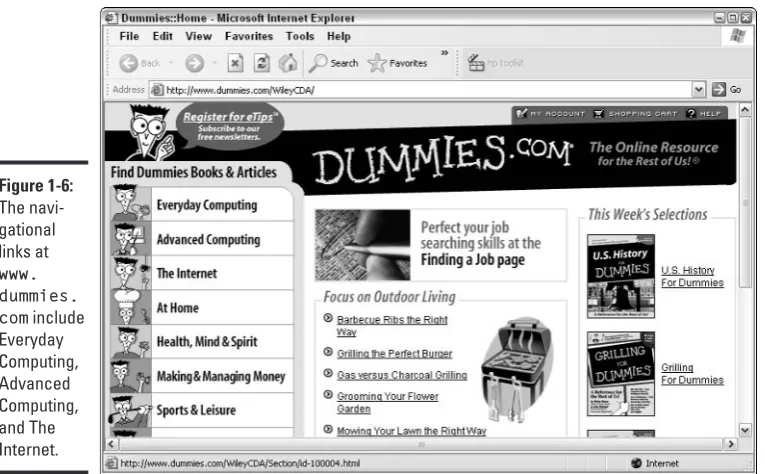This screenshot has height=474, width=765.
Task: Open Grilling For Dummies text link
Action: point(692,374)
